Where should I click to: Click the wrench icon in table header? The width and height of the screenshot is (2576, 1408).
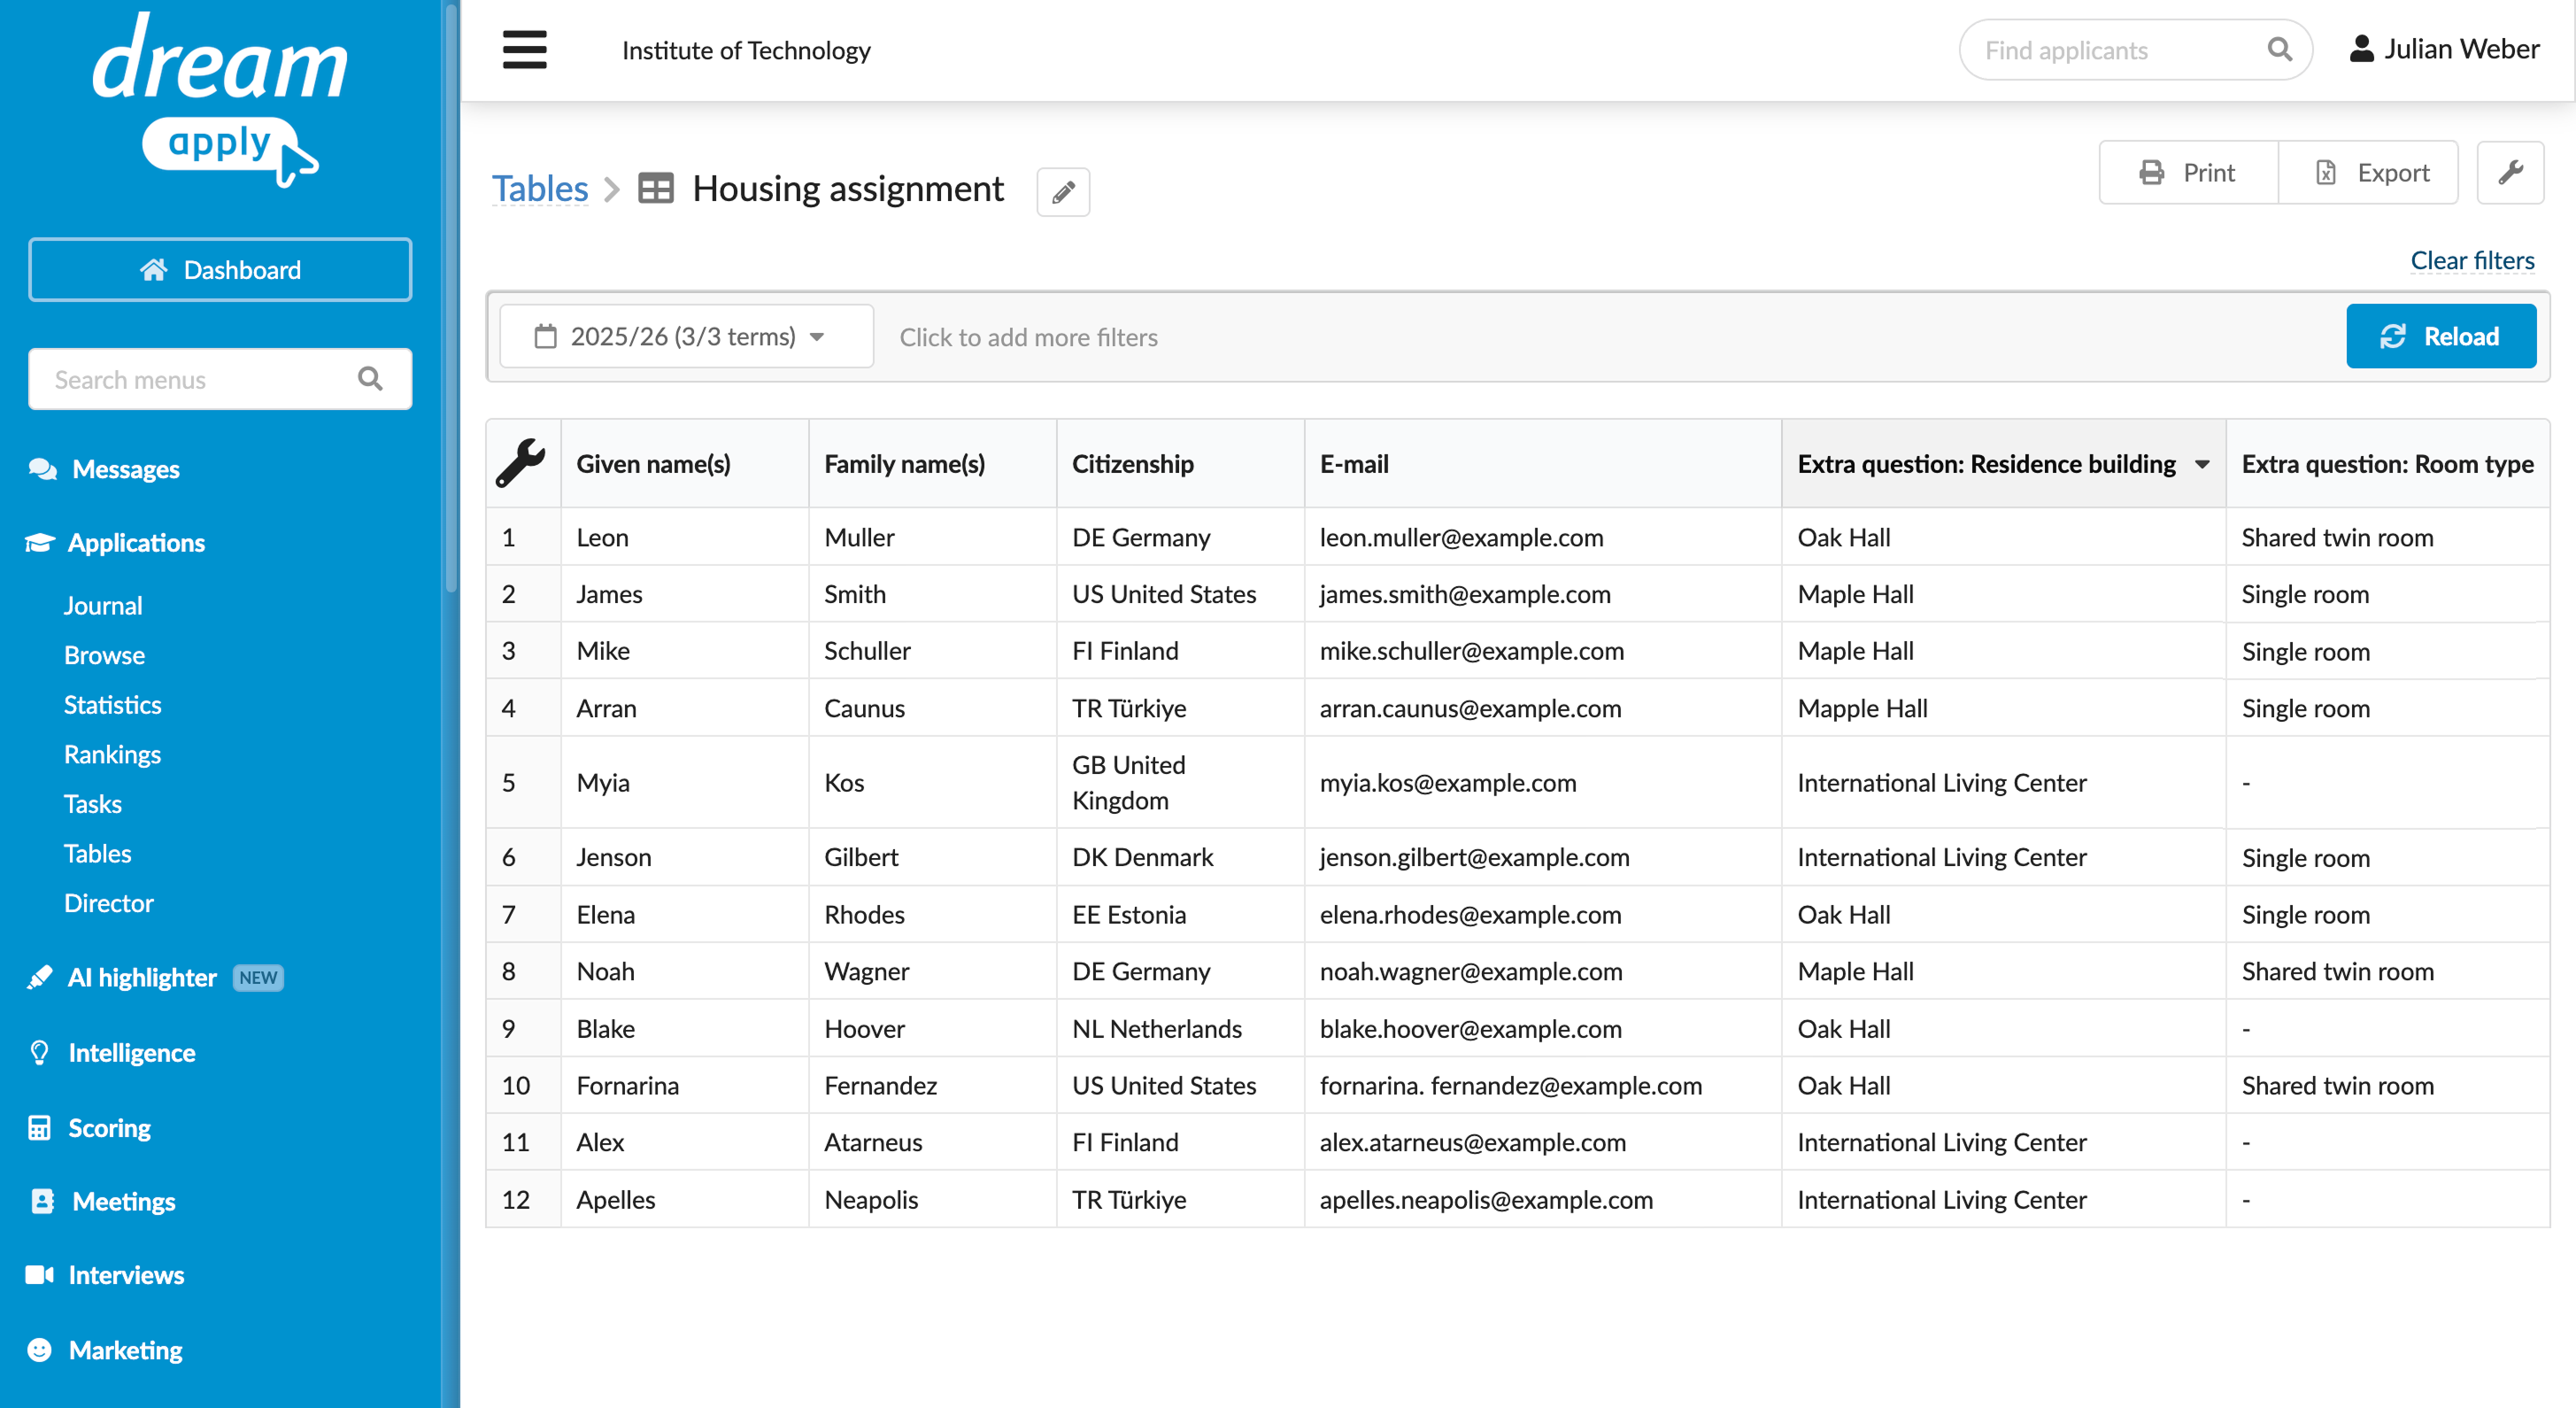(x=521, y=463)
